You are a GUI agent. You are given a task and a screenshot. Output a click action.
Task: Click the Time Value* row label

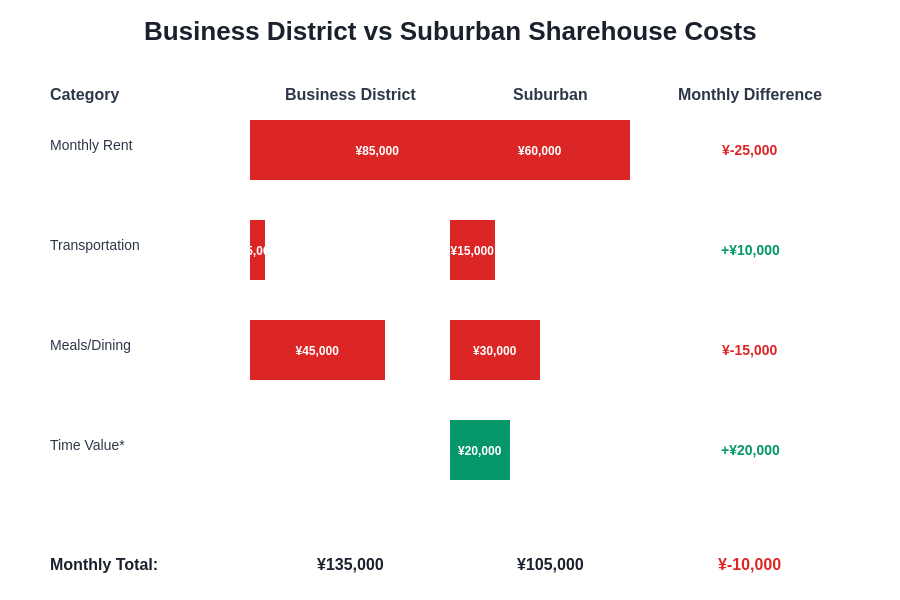(87, 445)
